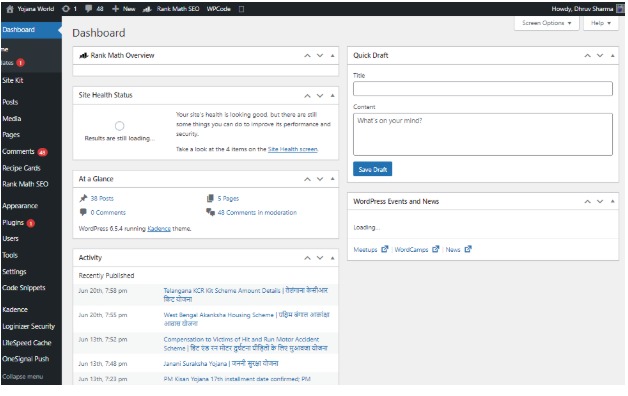Screen dimensions: 628x396
Task: Open the Screen Options dropdown
Action: [547, 23]
